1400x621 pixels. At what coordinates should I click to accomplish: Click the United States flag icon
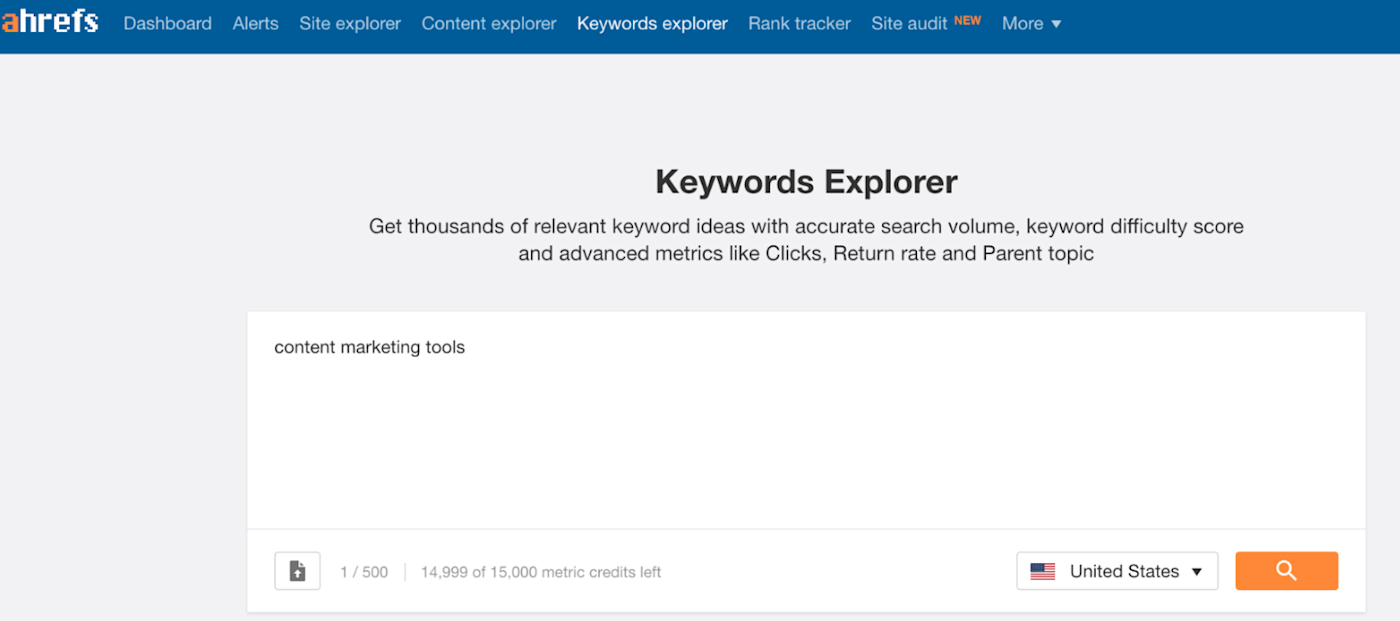pos(1043,572)
